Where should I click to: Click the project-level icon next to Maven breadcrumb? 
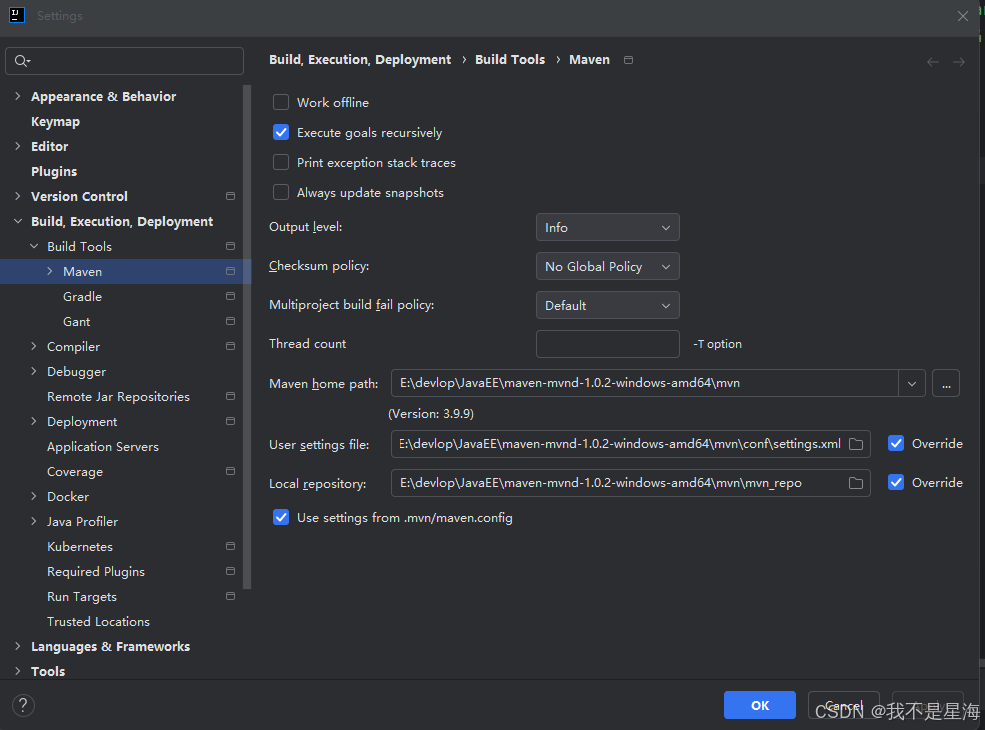[x=628, y=60]
